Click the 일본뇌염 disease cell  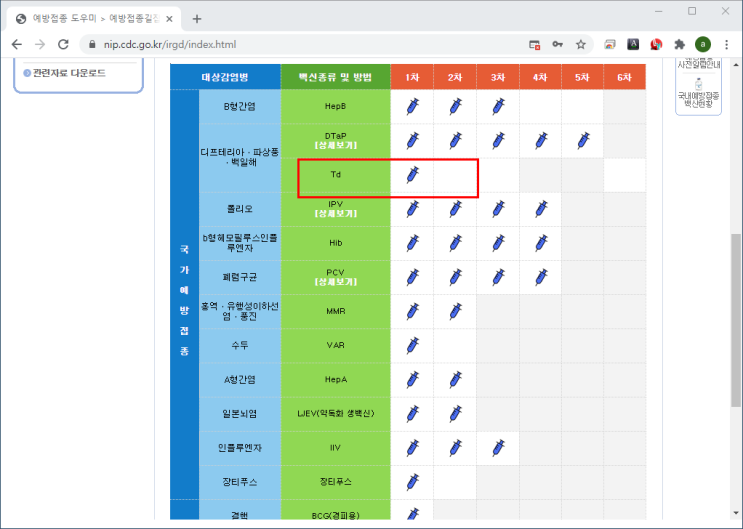240,414
